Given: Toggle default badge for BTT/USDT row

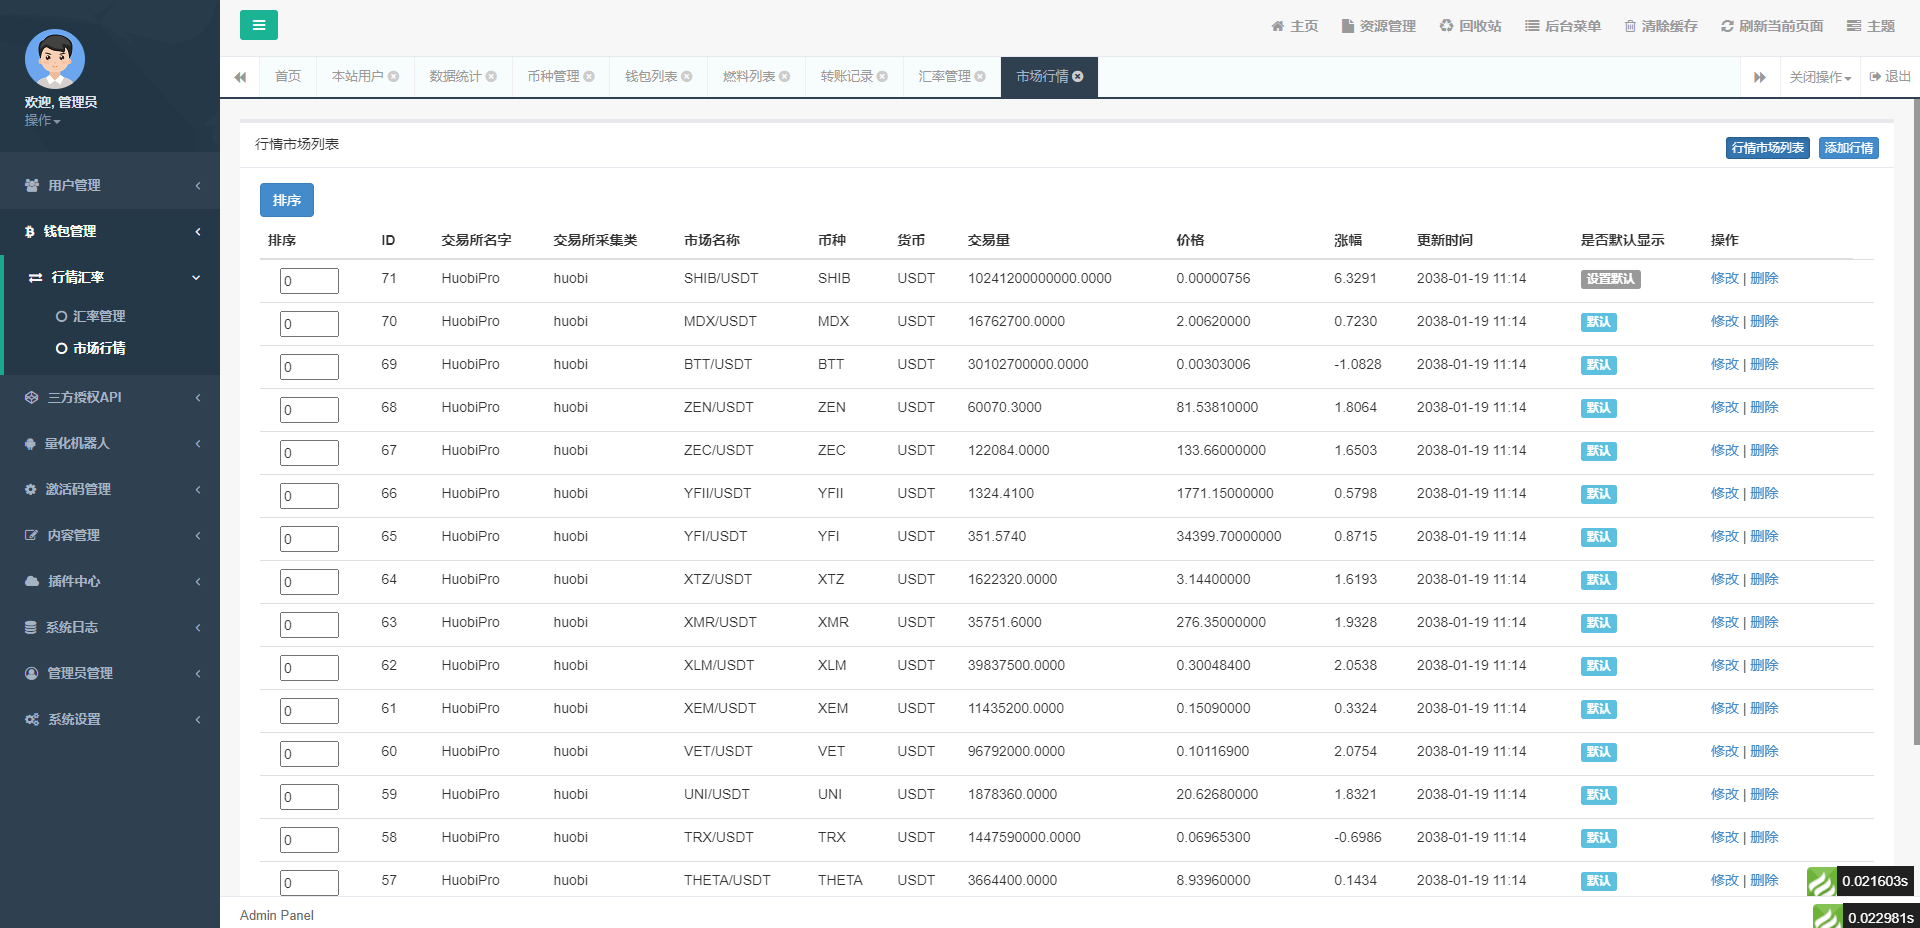Looking at the screenshot, I should coord(1598,365).
